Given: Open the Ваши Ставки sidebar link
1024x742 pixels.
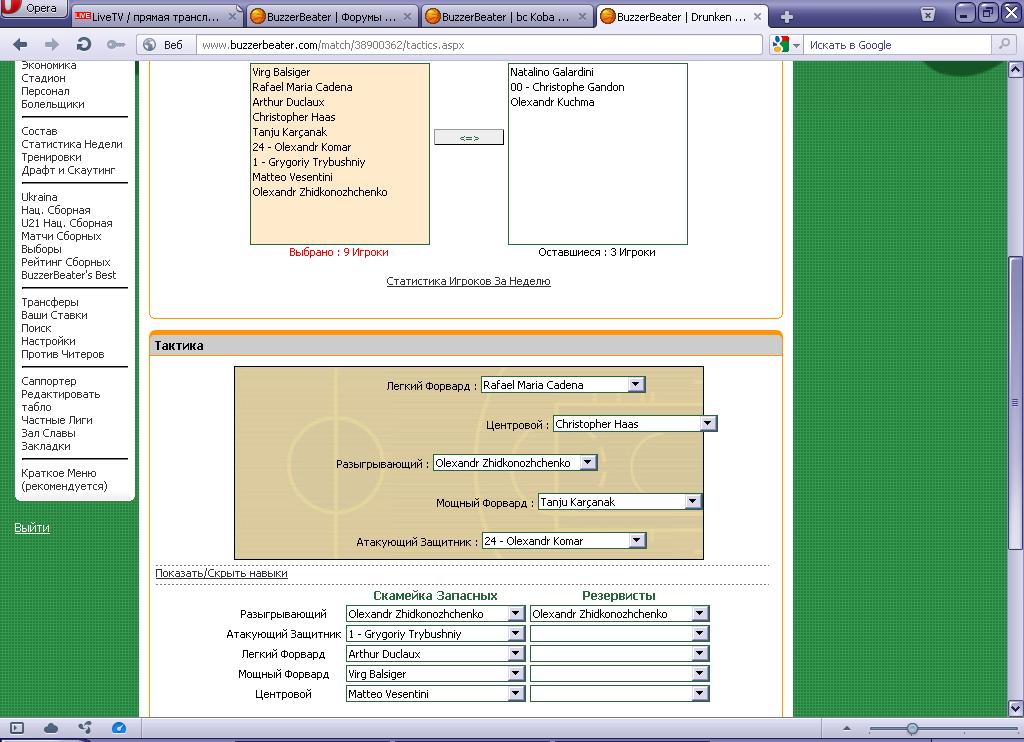Looking at the screenshot, I should (54, 315).
